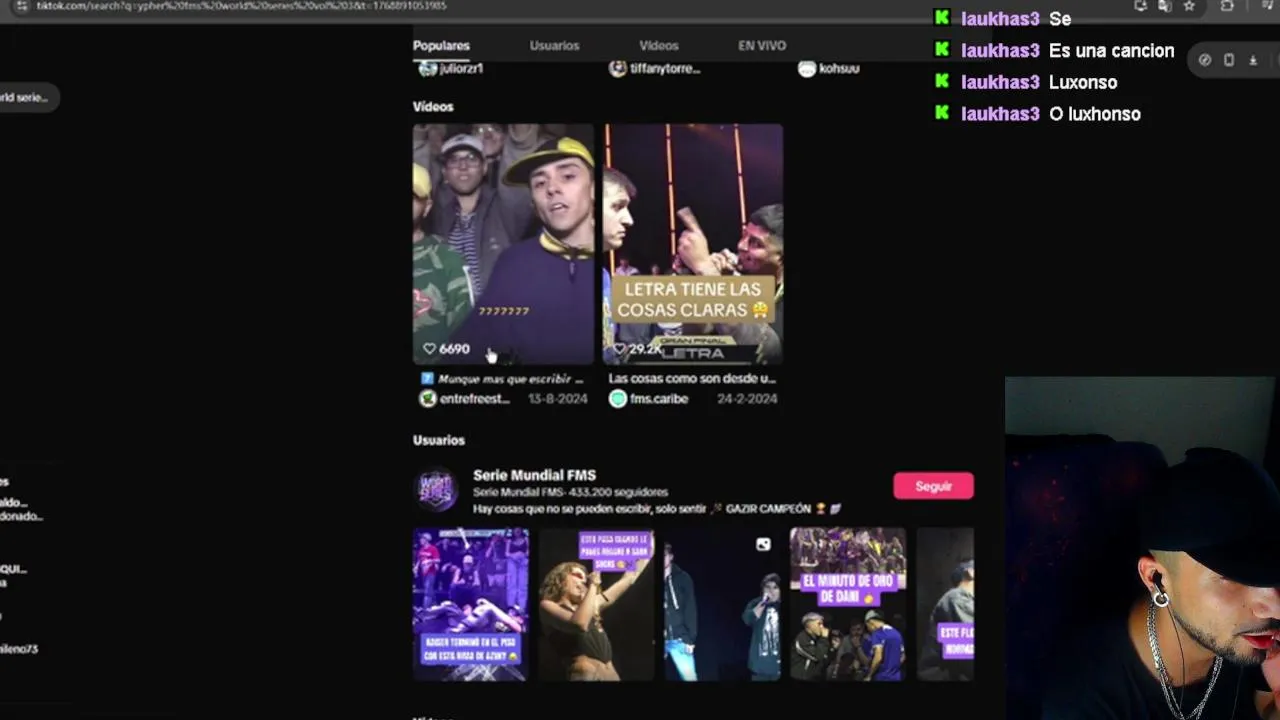Click the kohsuu user avatar
1280x720 pixels.
click(807, 69)
